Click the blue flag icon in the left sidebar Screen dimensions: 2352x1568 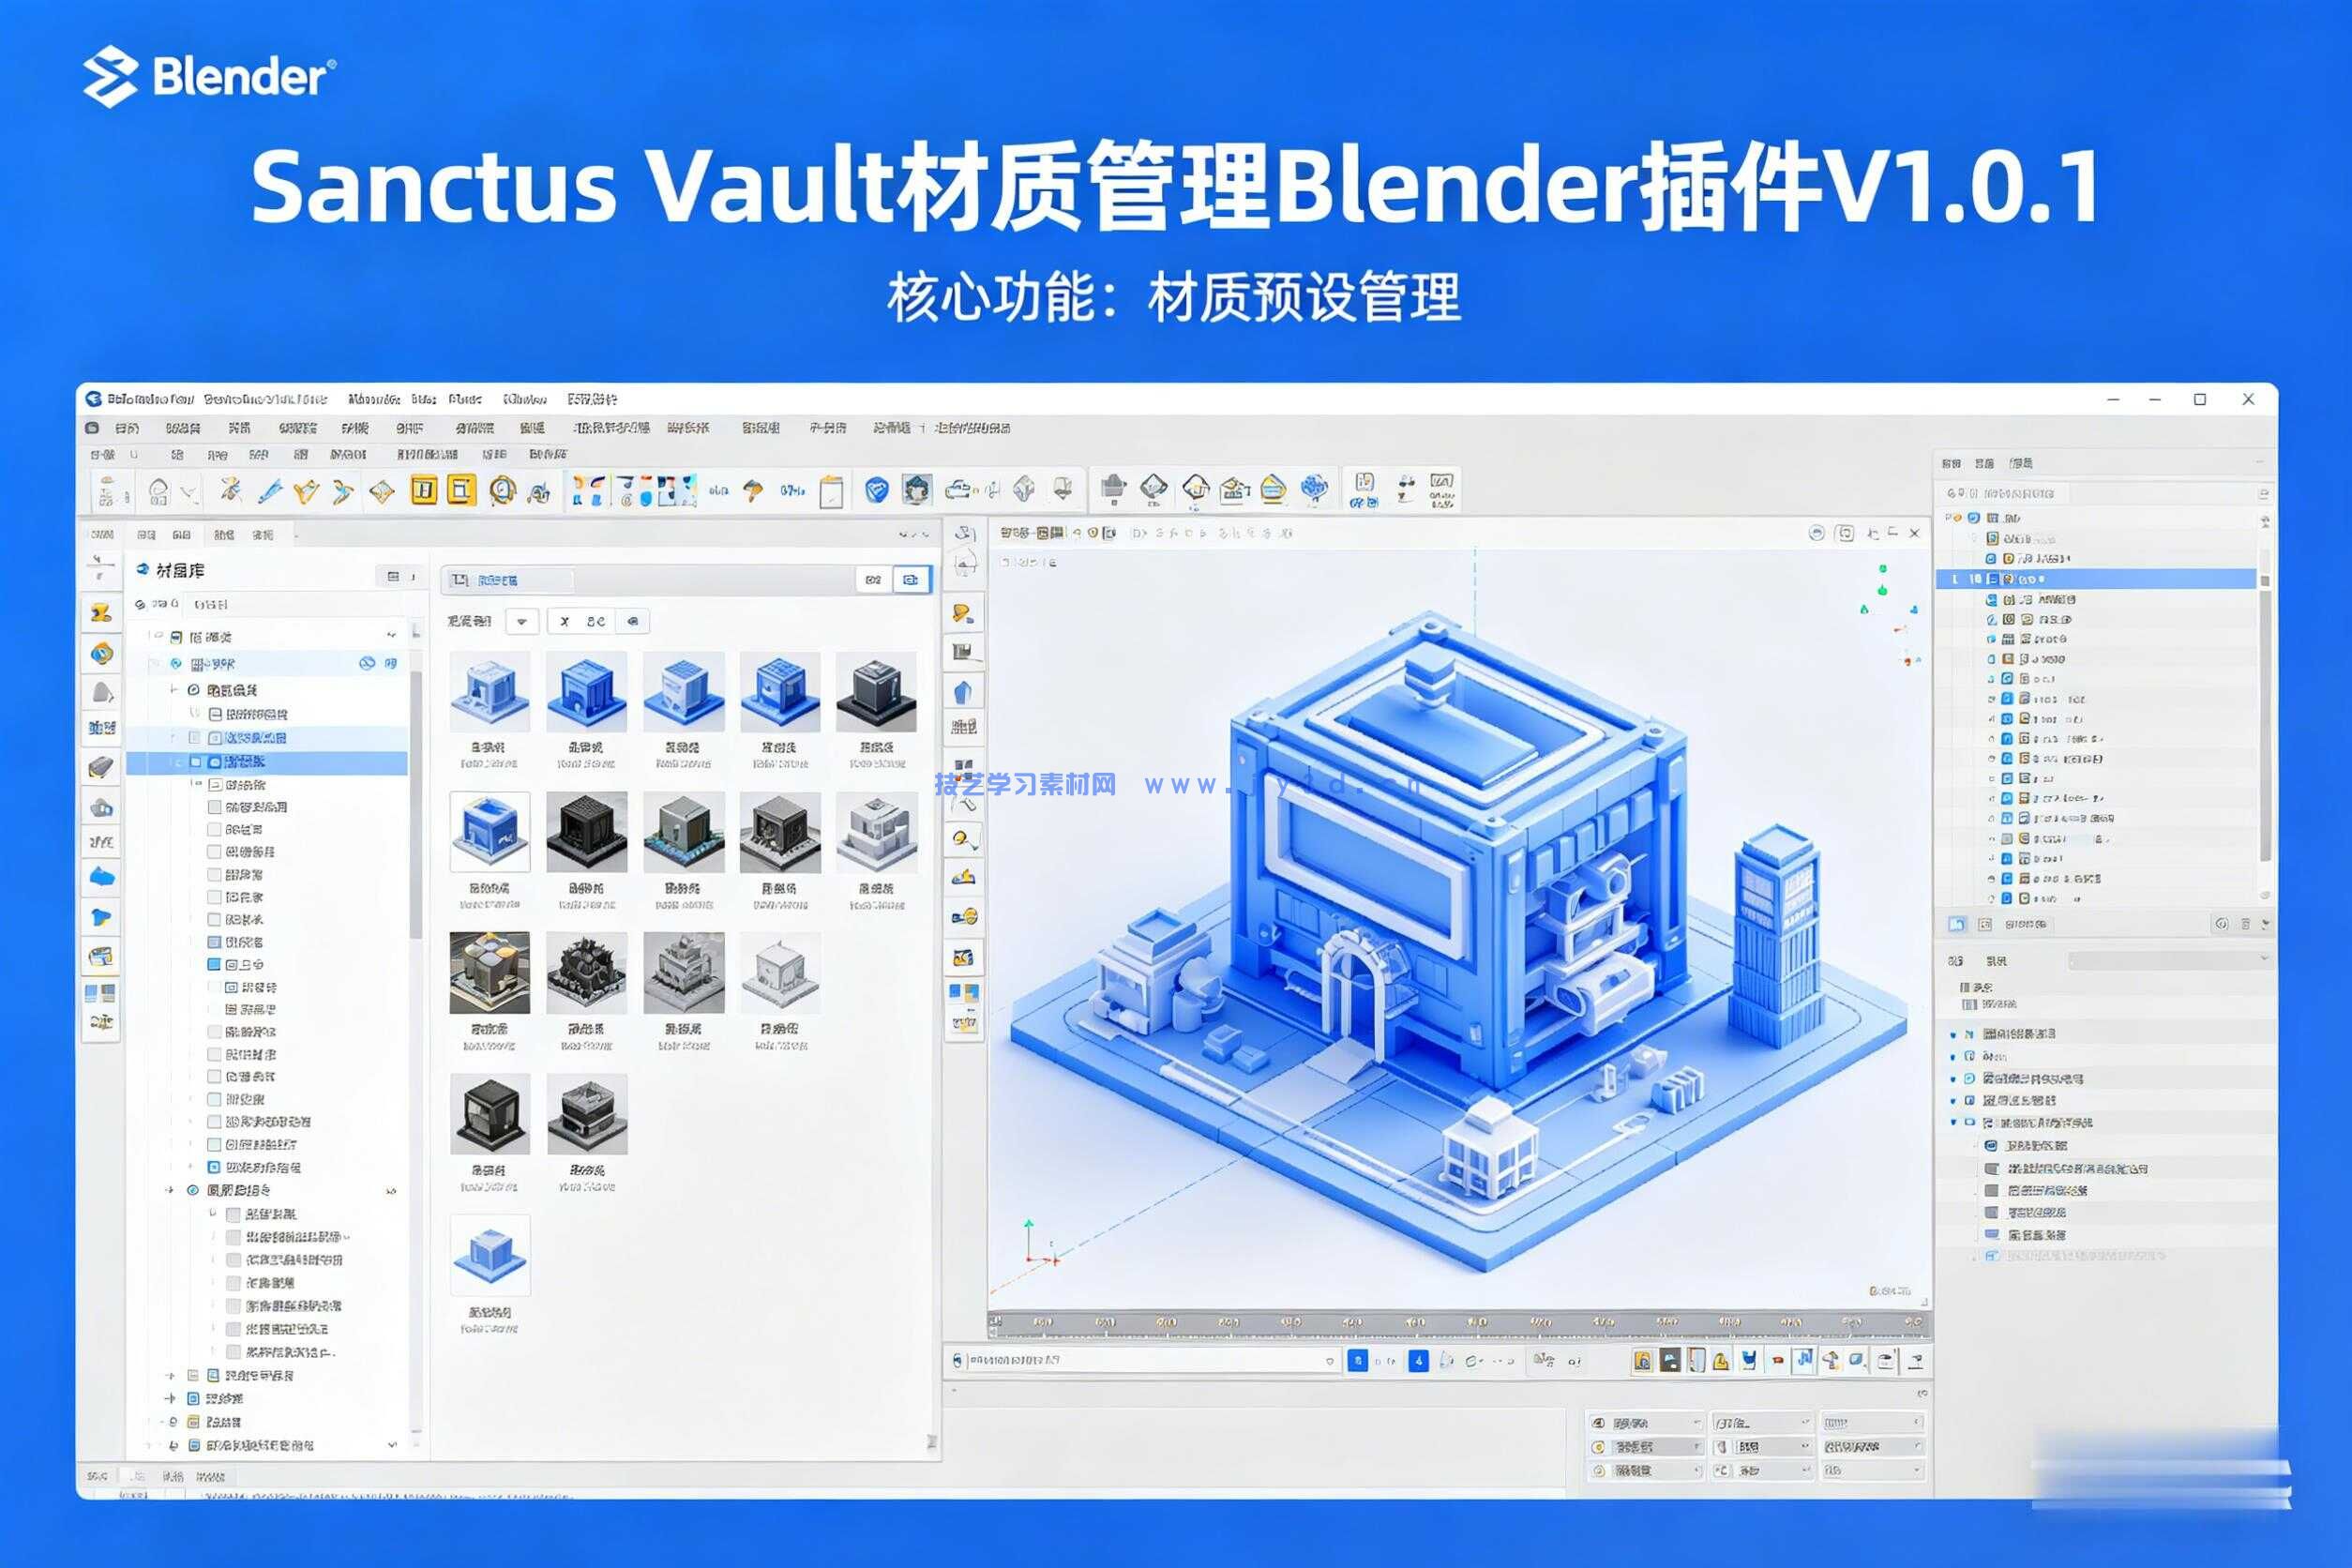coord(101,917)
